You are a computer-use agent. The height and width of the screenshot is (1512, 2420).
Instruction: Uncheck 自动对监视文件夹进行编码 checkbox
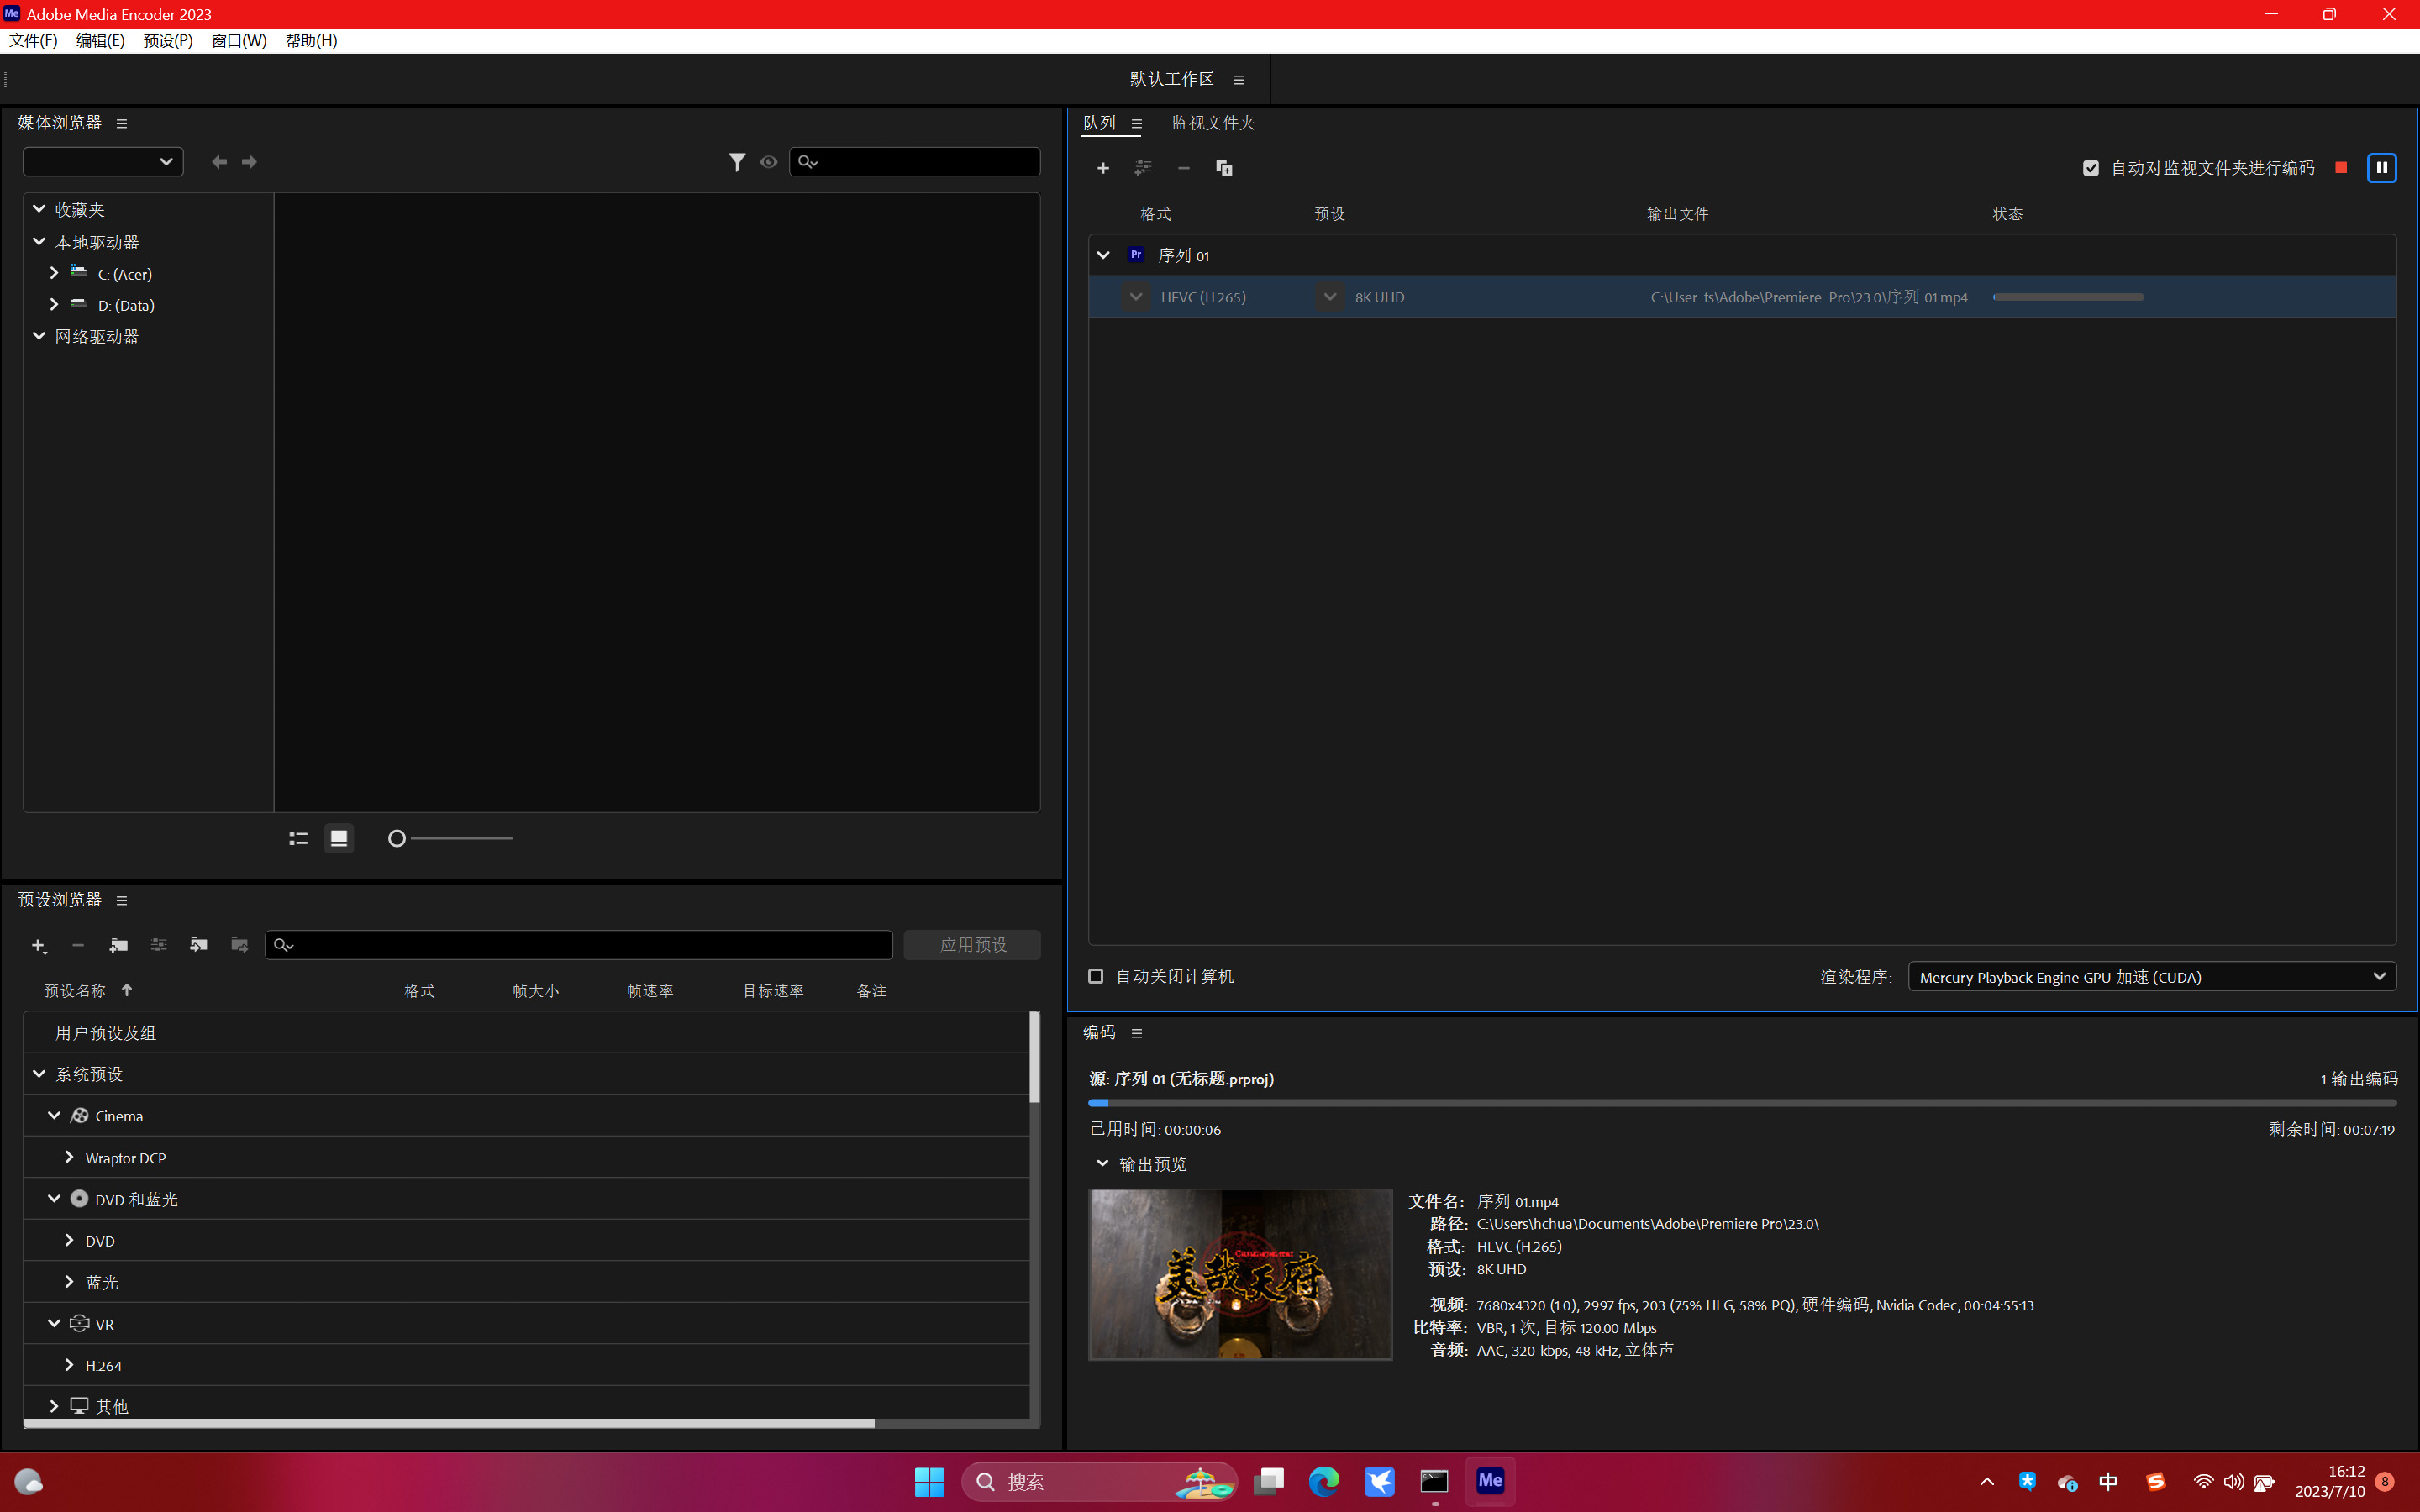pos(2090,168)
